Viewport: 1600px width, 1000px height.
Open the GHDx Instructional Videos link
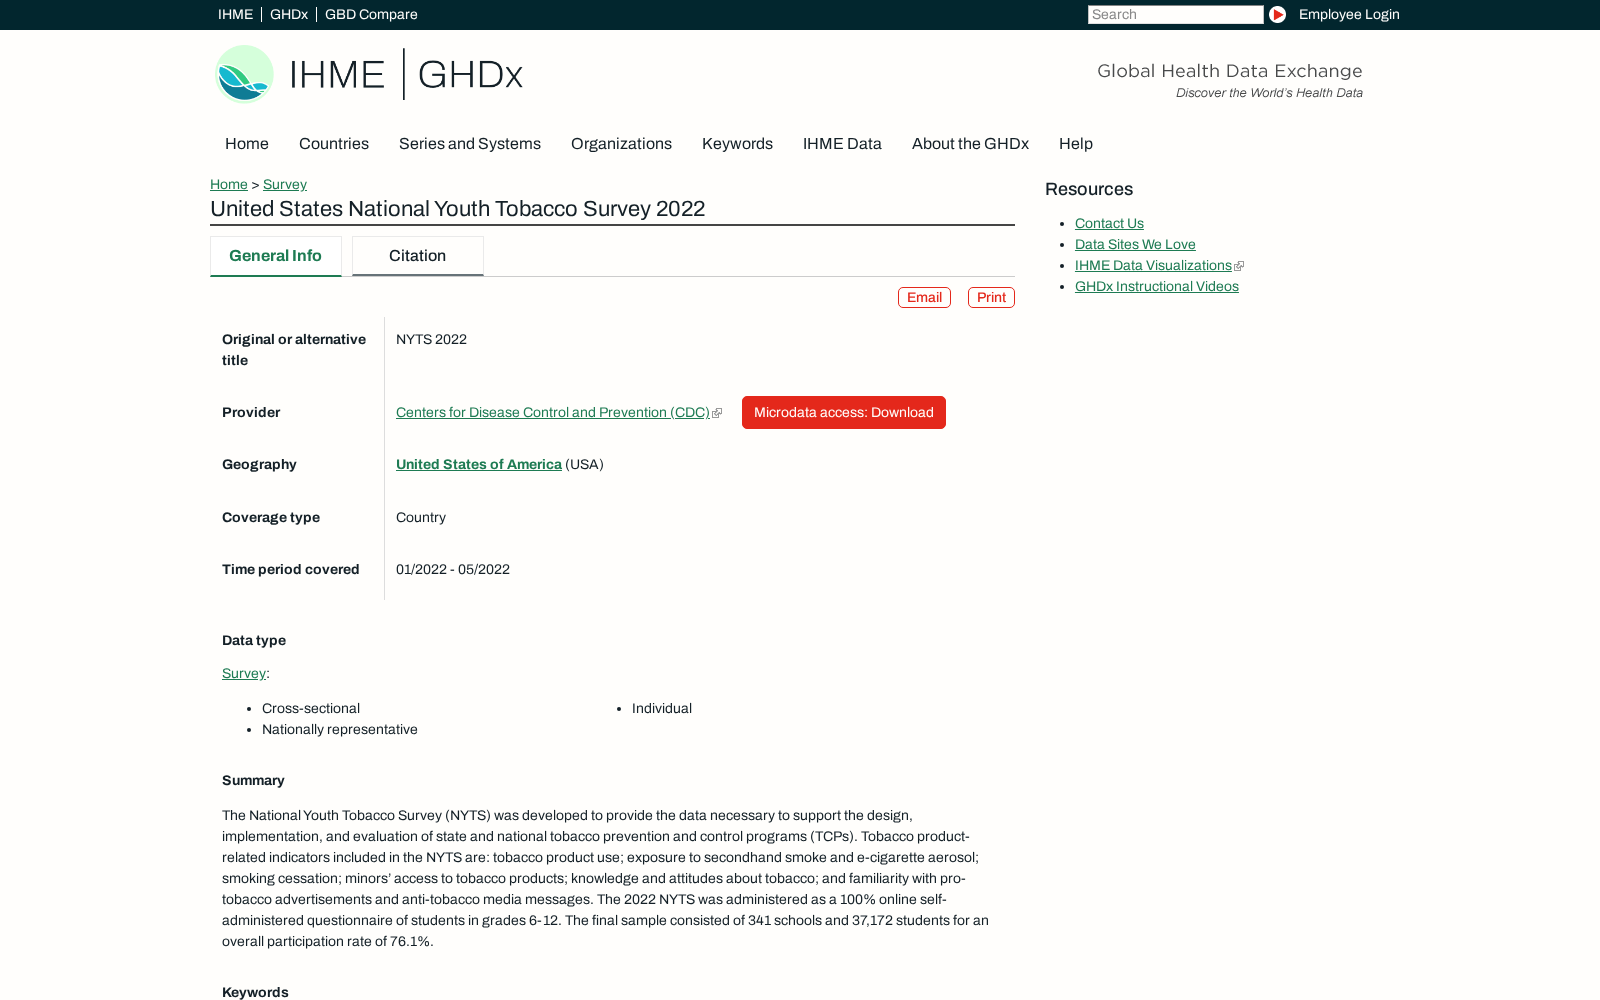1157,286
